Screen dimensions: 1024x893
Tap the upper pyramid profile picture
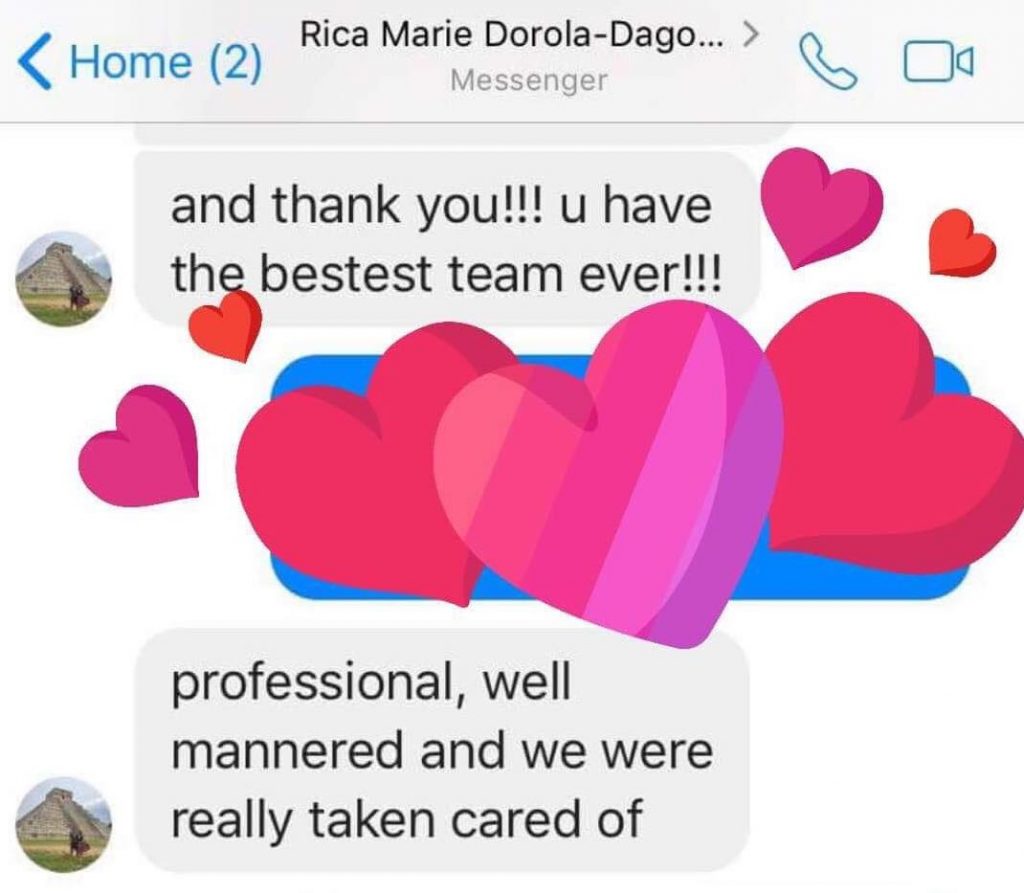pos(63,278)
